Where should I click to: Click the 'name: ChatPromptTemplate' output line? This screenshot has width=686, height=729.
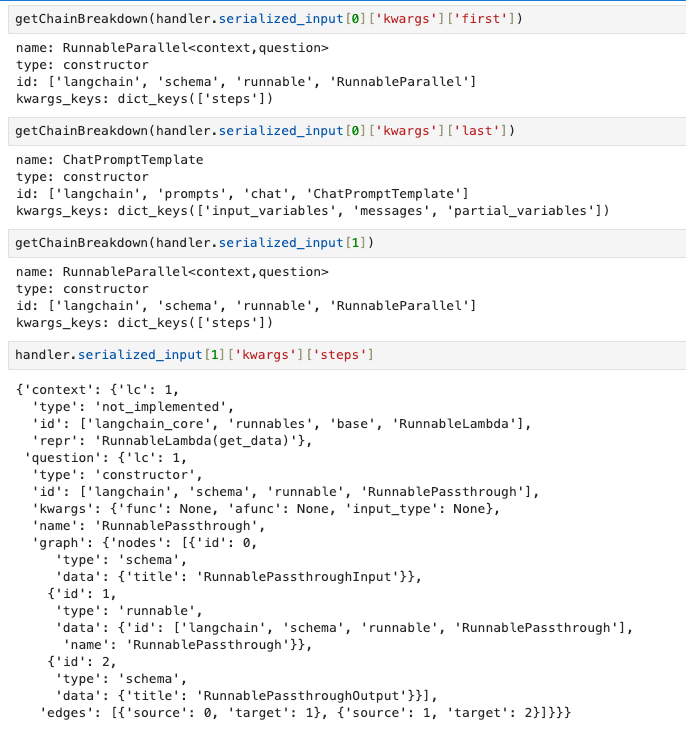click(109, 159)
